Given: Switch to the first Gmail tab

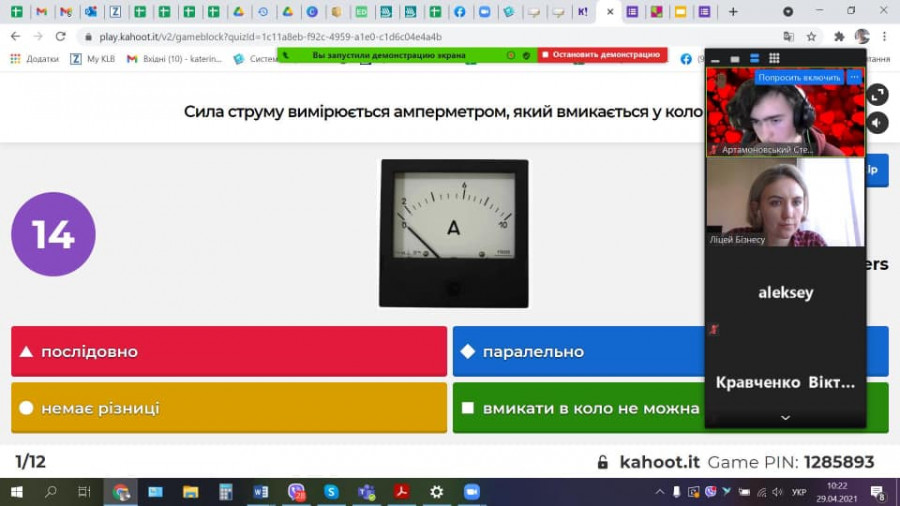Looking at the screenshot, I should point(41,11).
